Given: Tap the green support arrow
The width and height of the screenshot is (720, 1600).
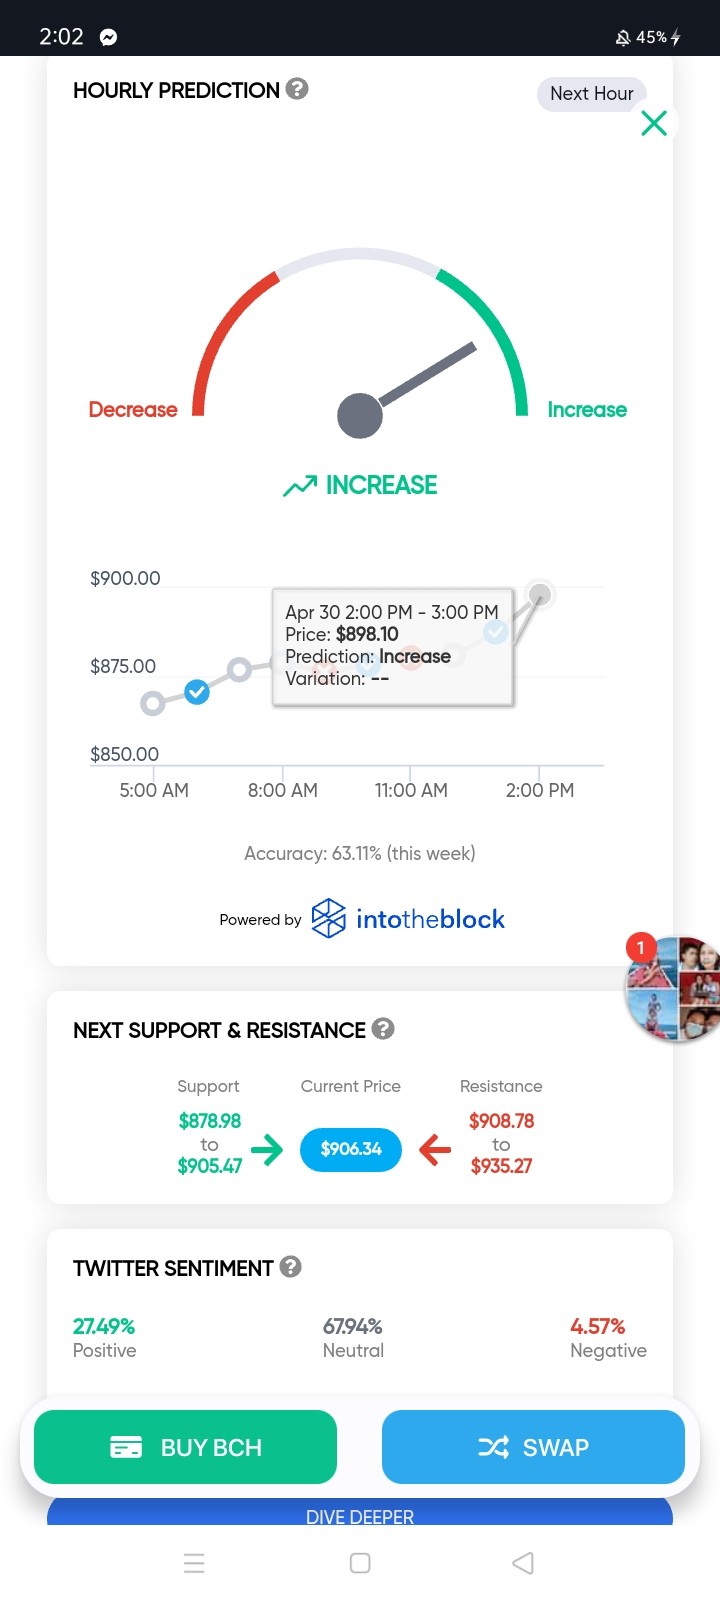Looking at the screenshot, I should 267,1150.
